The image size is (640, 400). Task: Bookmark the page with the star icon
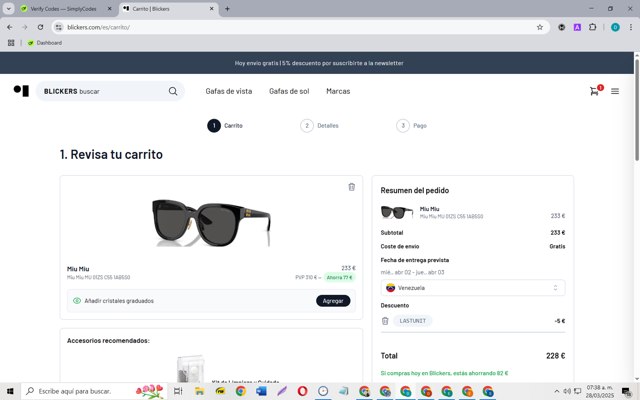[540, 27]
